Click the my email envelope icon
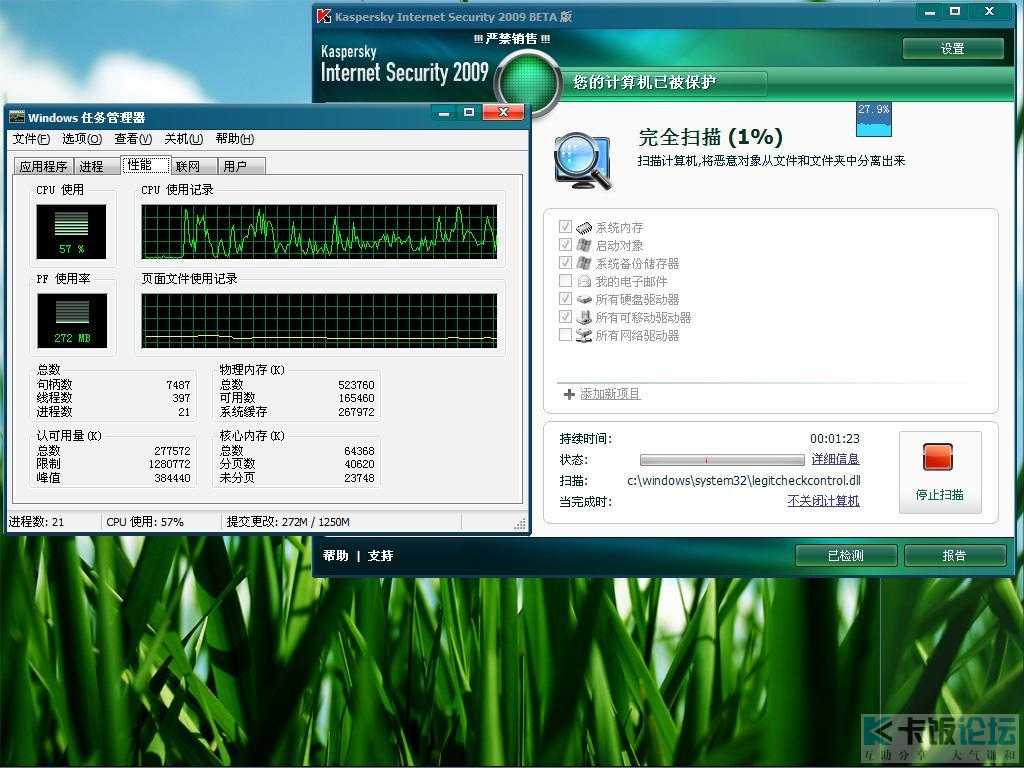This screenshot has height=768, width=1024. point(584,281)
